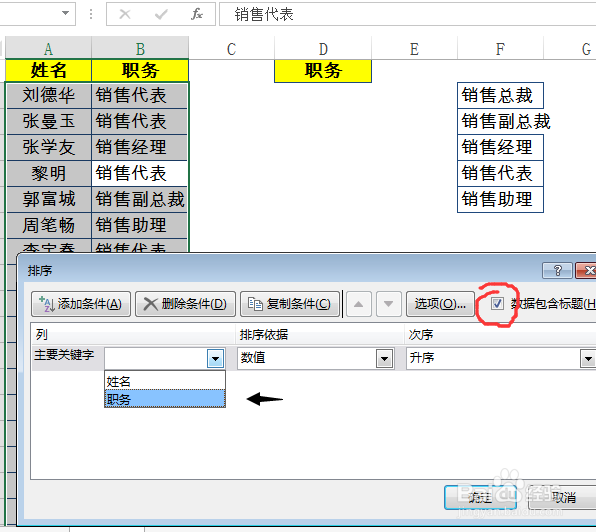Viewport: 596px width, 532px height.
Task: Select 销售助理 cell in column F
Action: (500, 199)
